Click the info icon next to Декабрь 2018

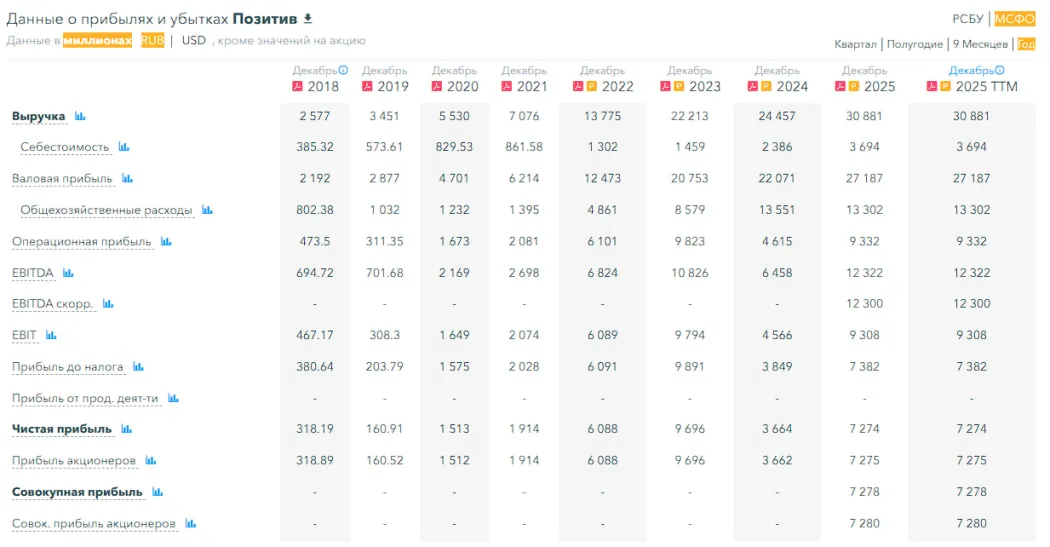pyautogui.click(x=343, y=71)
